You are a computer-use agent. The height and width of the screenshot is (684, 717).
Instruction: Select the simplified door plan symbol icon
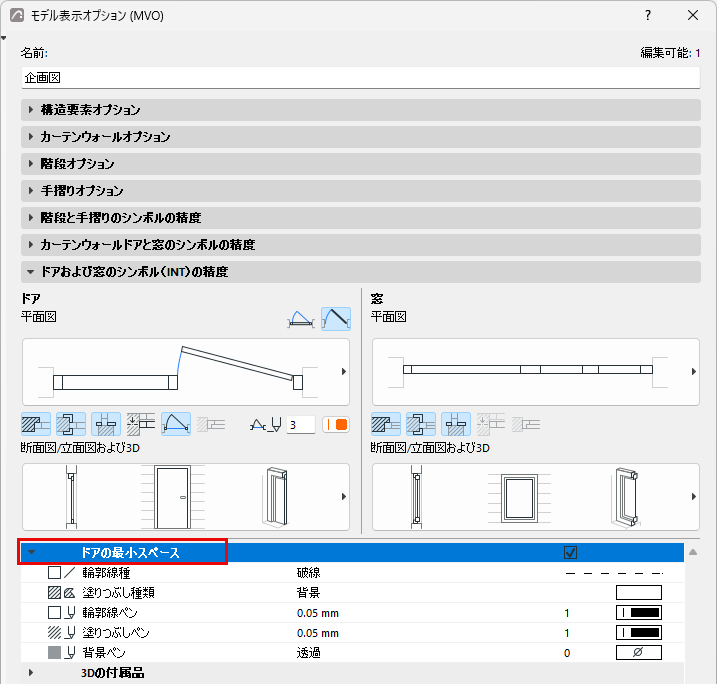click(301, 319)
